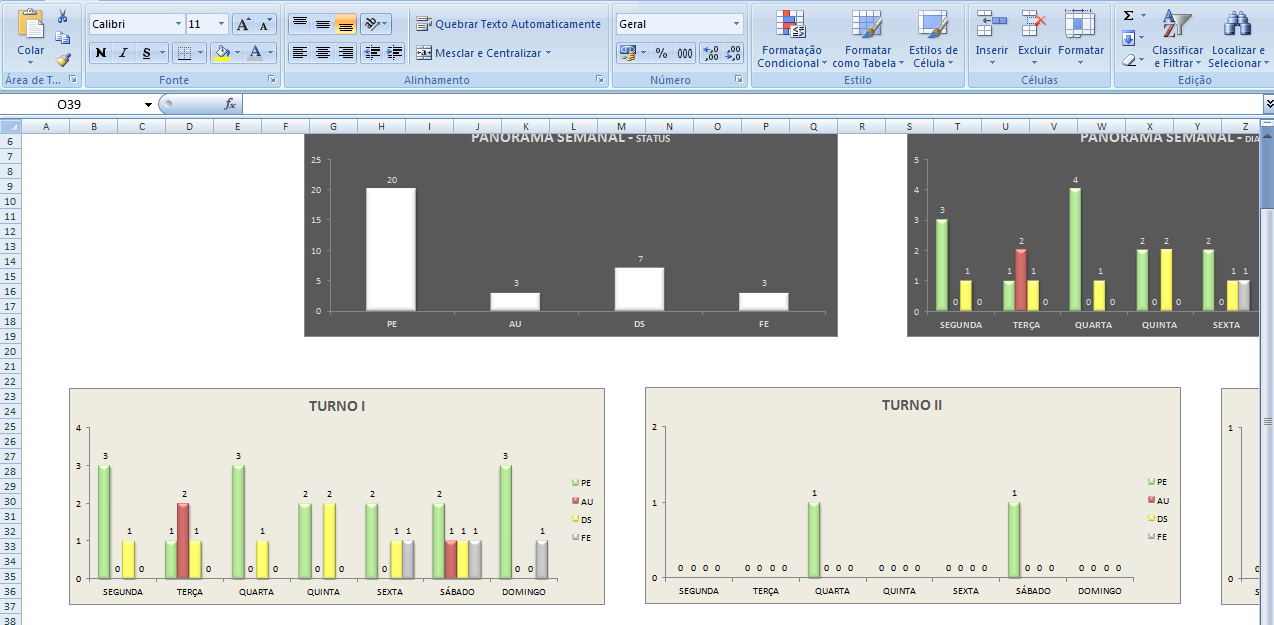The width and height of the screenshot is (1274, 625).
Task: Click Quebrar Texto Automaticamente
Action: (509, 24)
